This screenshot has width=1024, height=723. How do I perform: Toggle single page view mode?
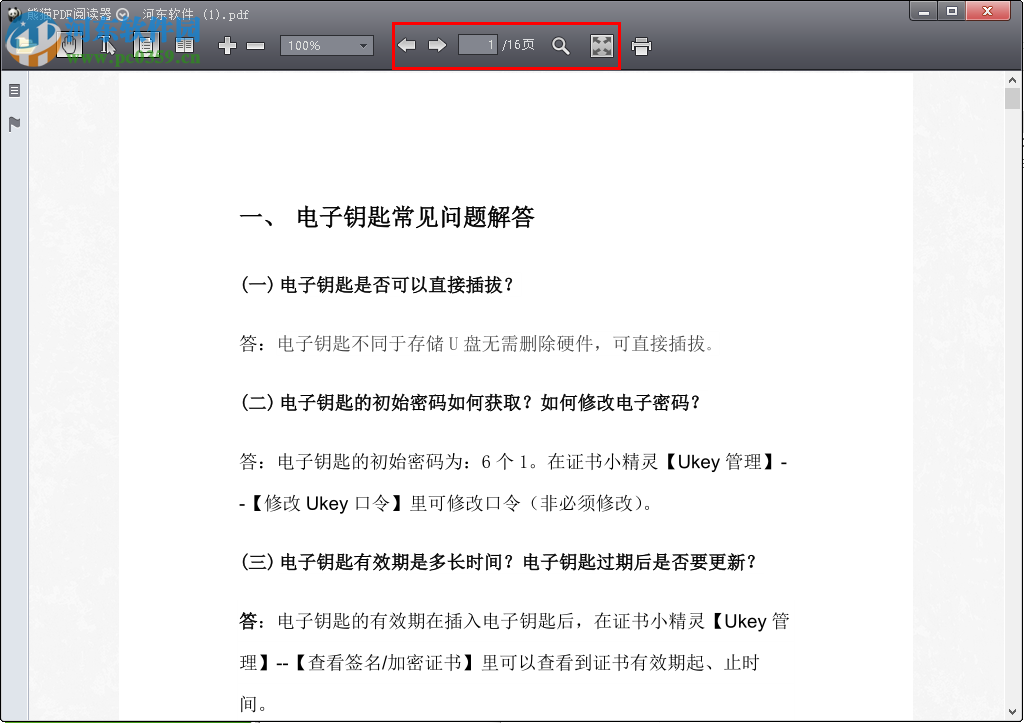click(145, 45)
